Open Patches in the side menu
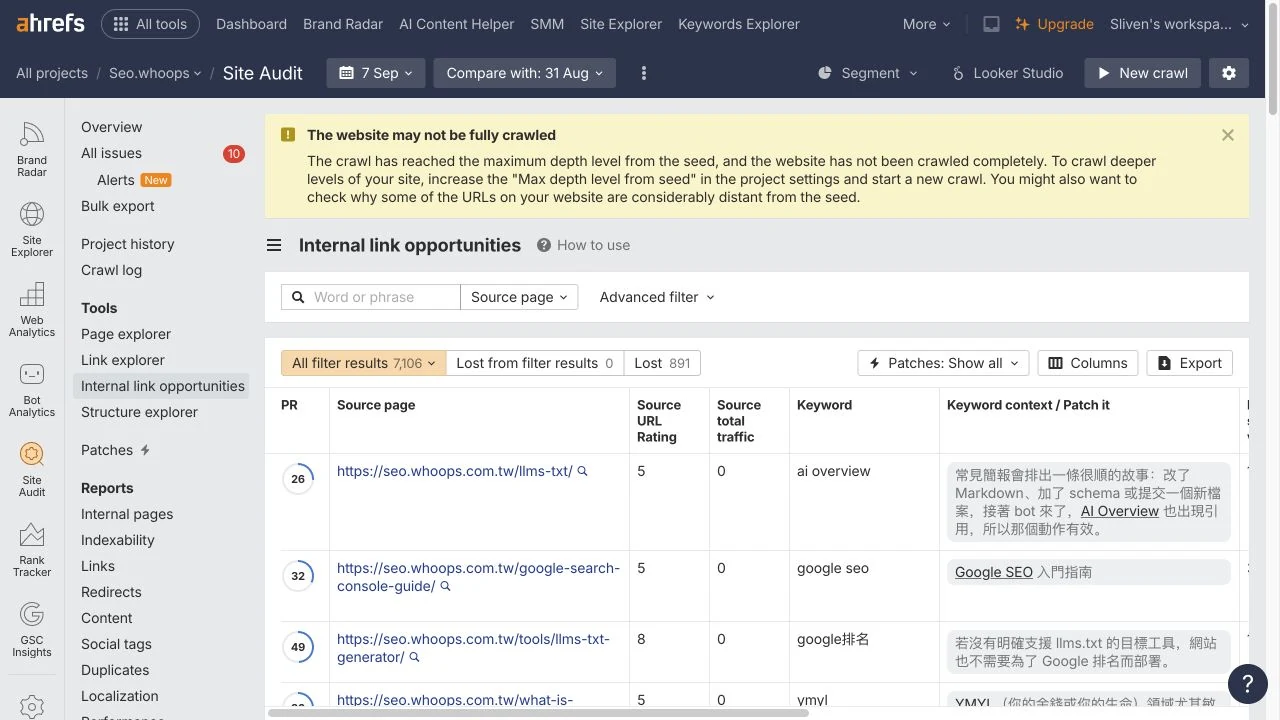Image resolution: width=1280 pixels, height=720 pixels. pos(107,450)
